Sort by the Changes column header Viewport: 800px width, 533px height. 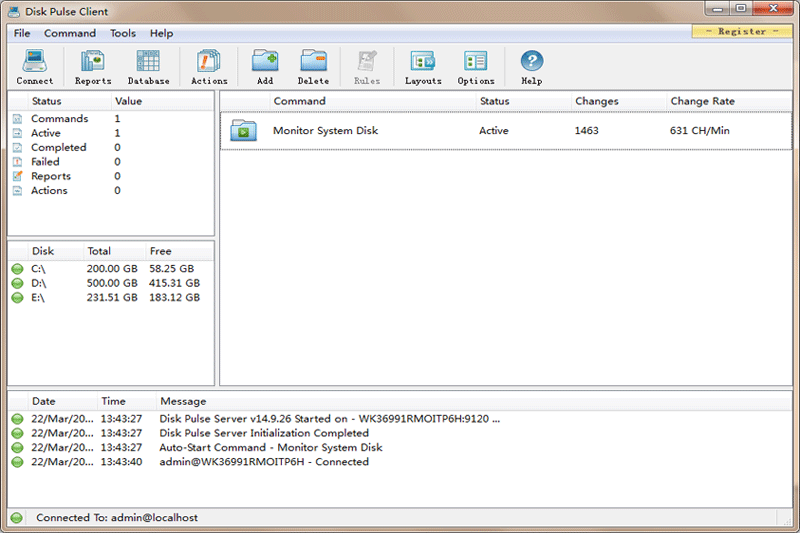pyautogui.click(x=618, y=101)
